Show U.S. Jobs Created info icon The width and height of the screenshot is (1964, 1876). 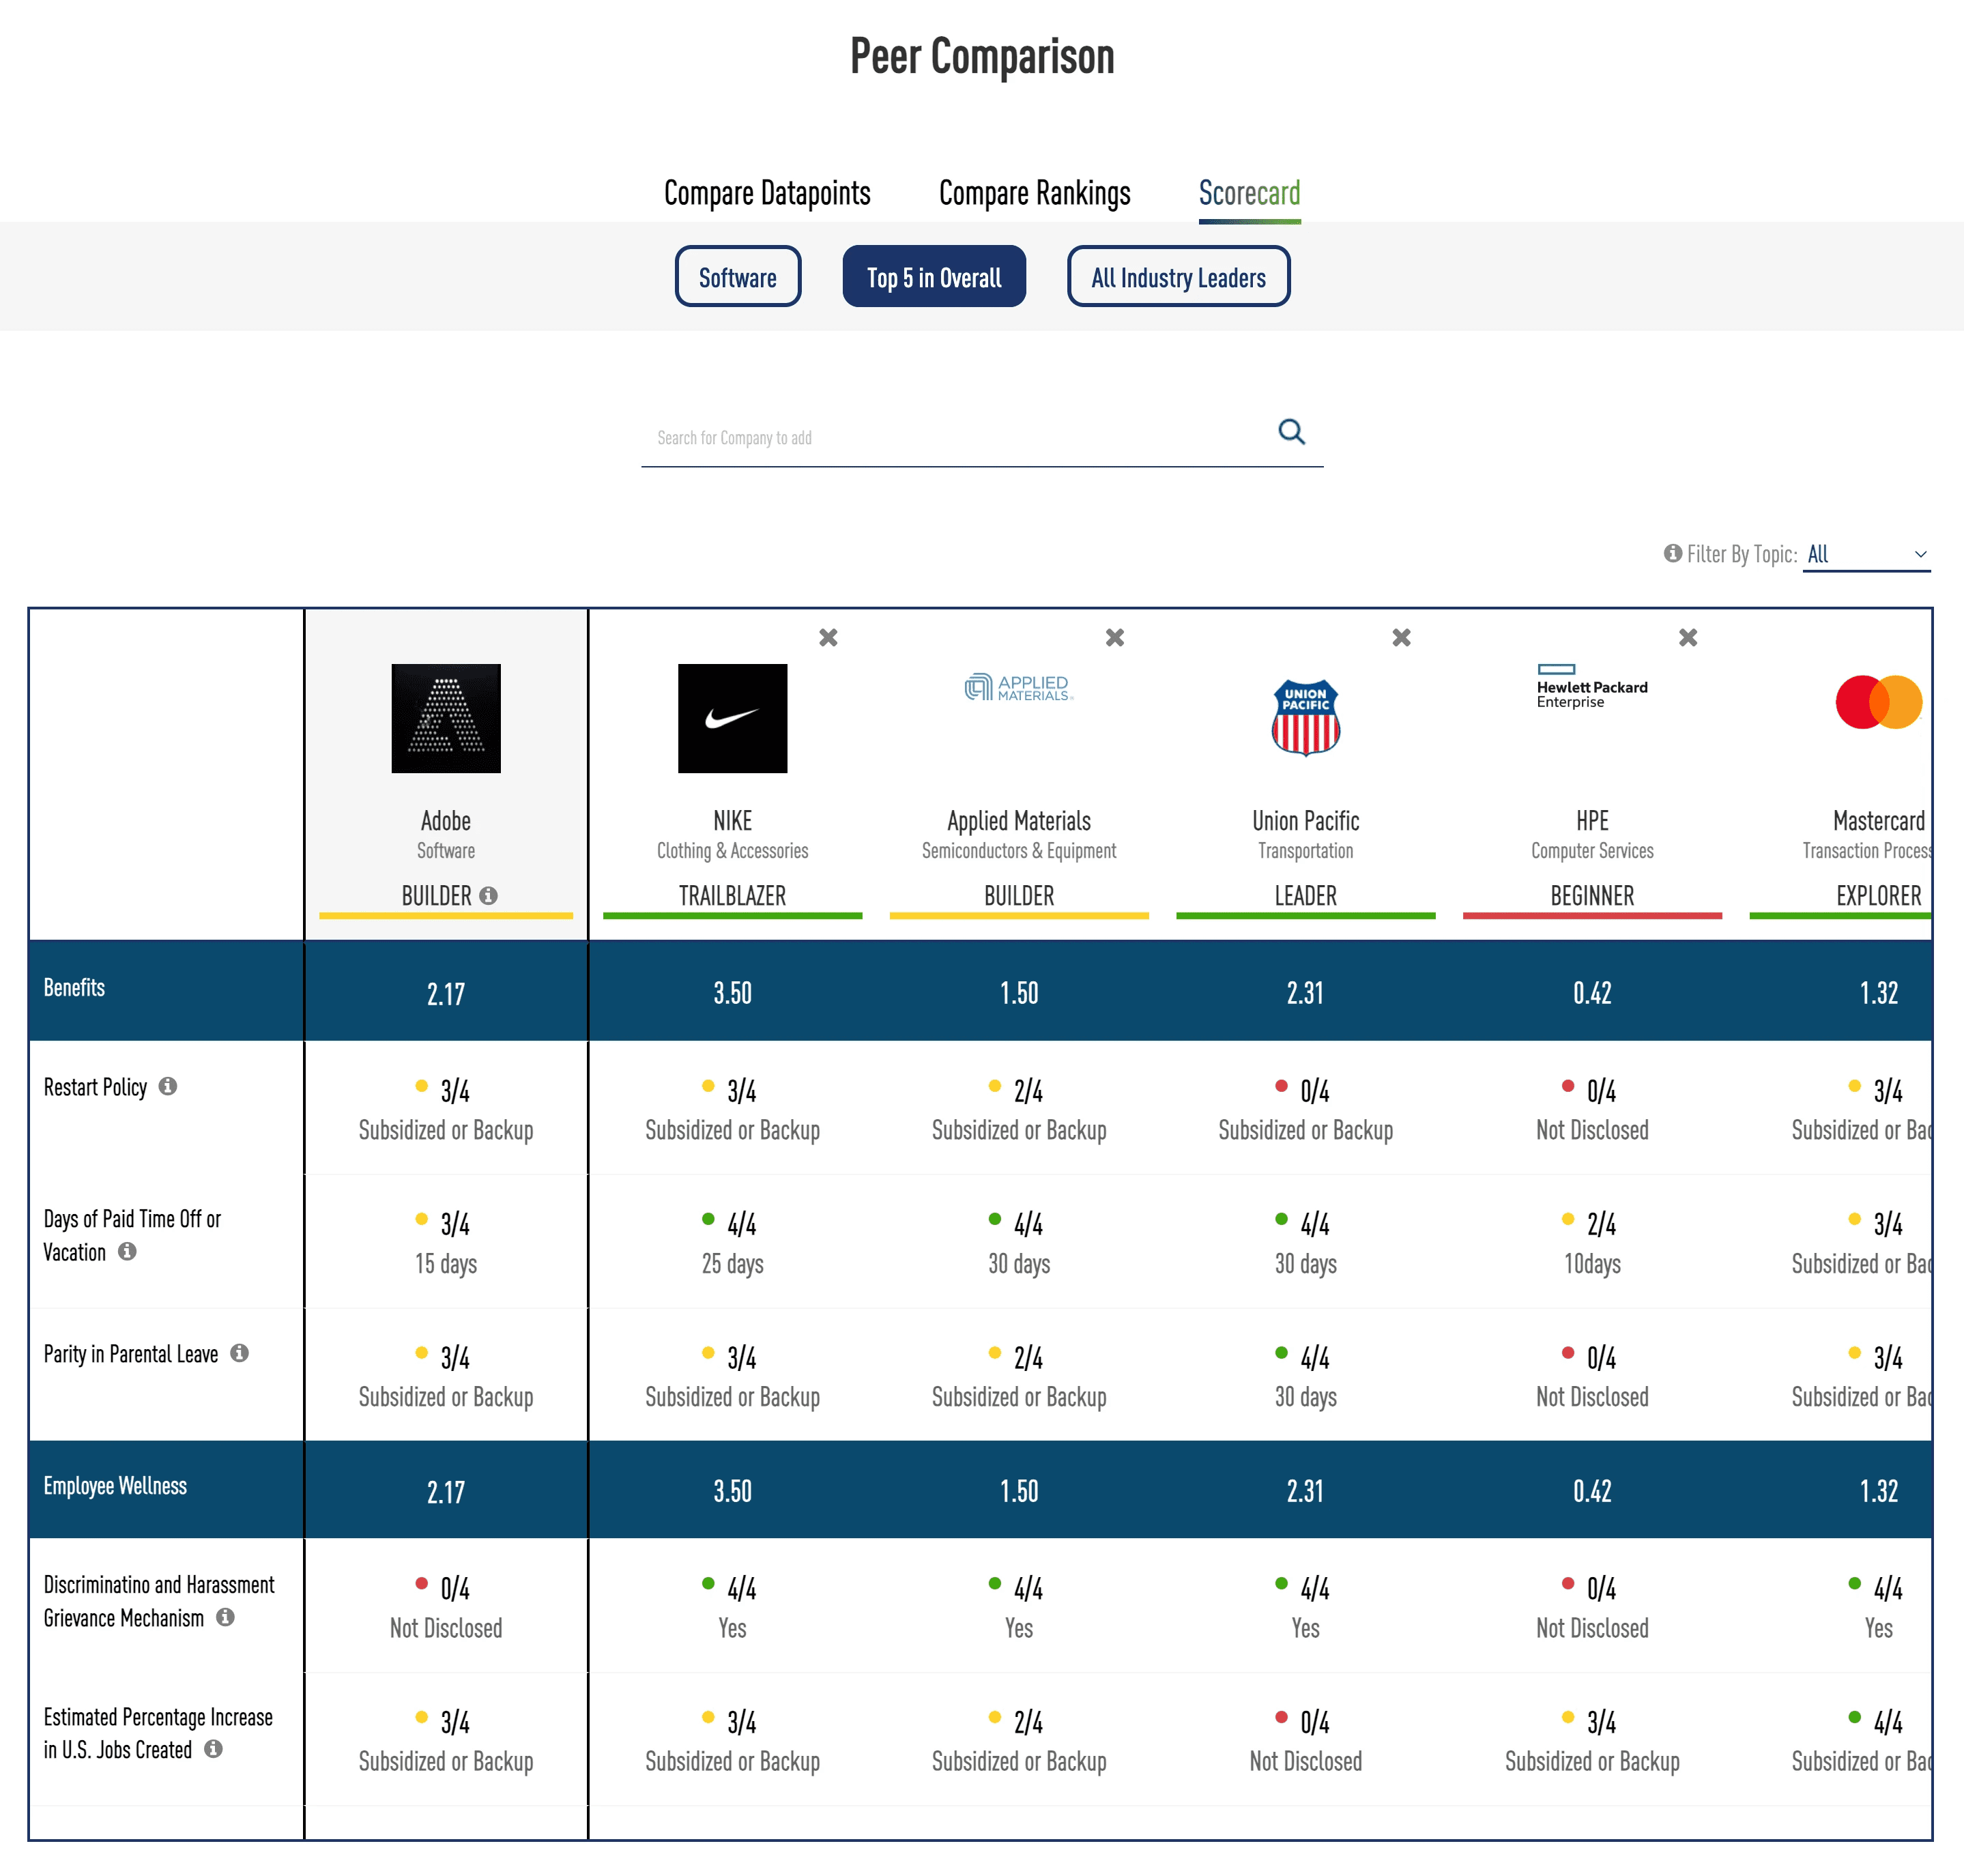point(213,1749)
